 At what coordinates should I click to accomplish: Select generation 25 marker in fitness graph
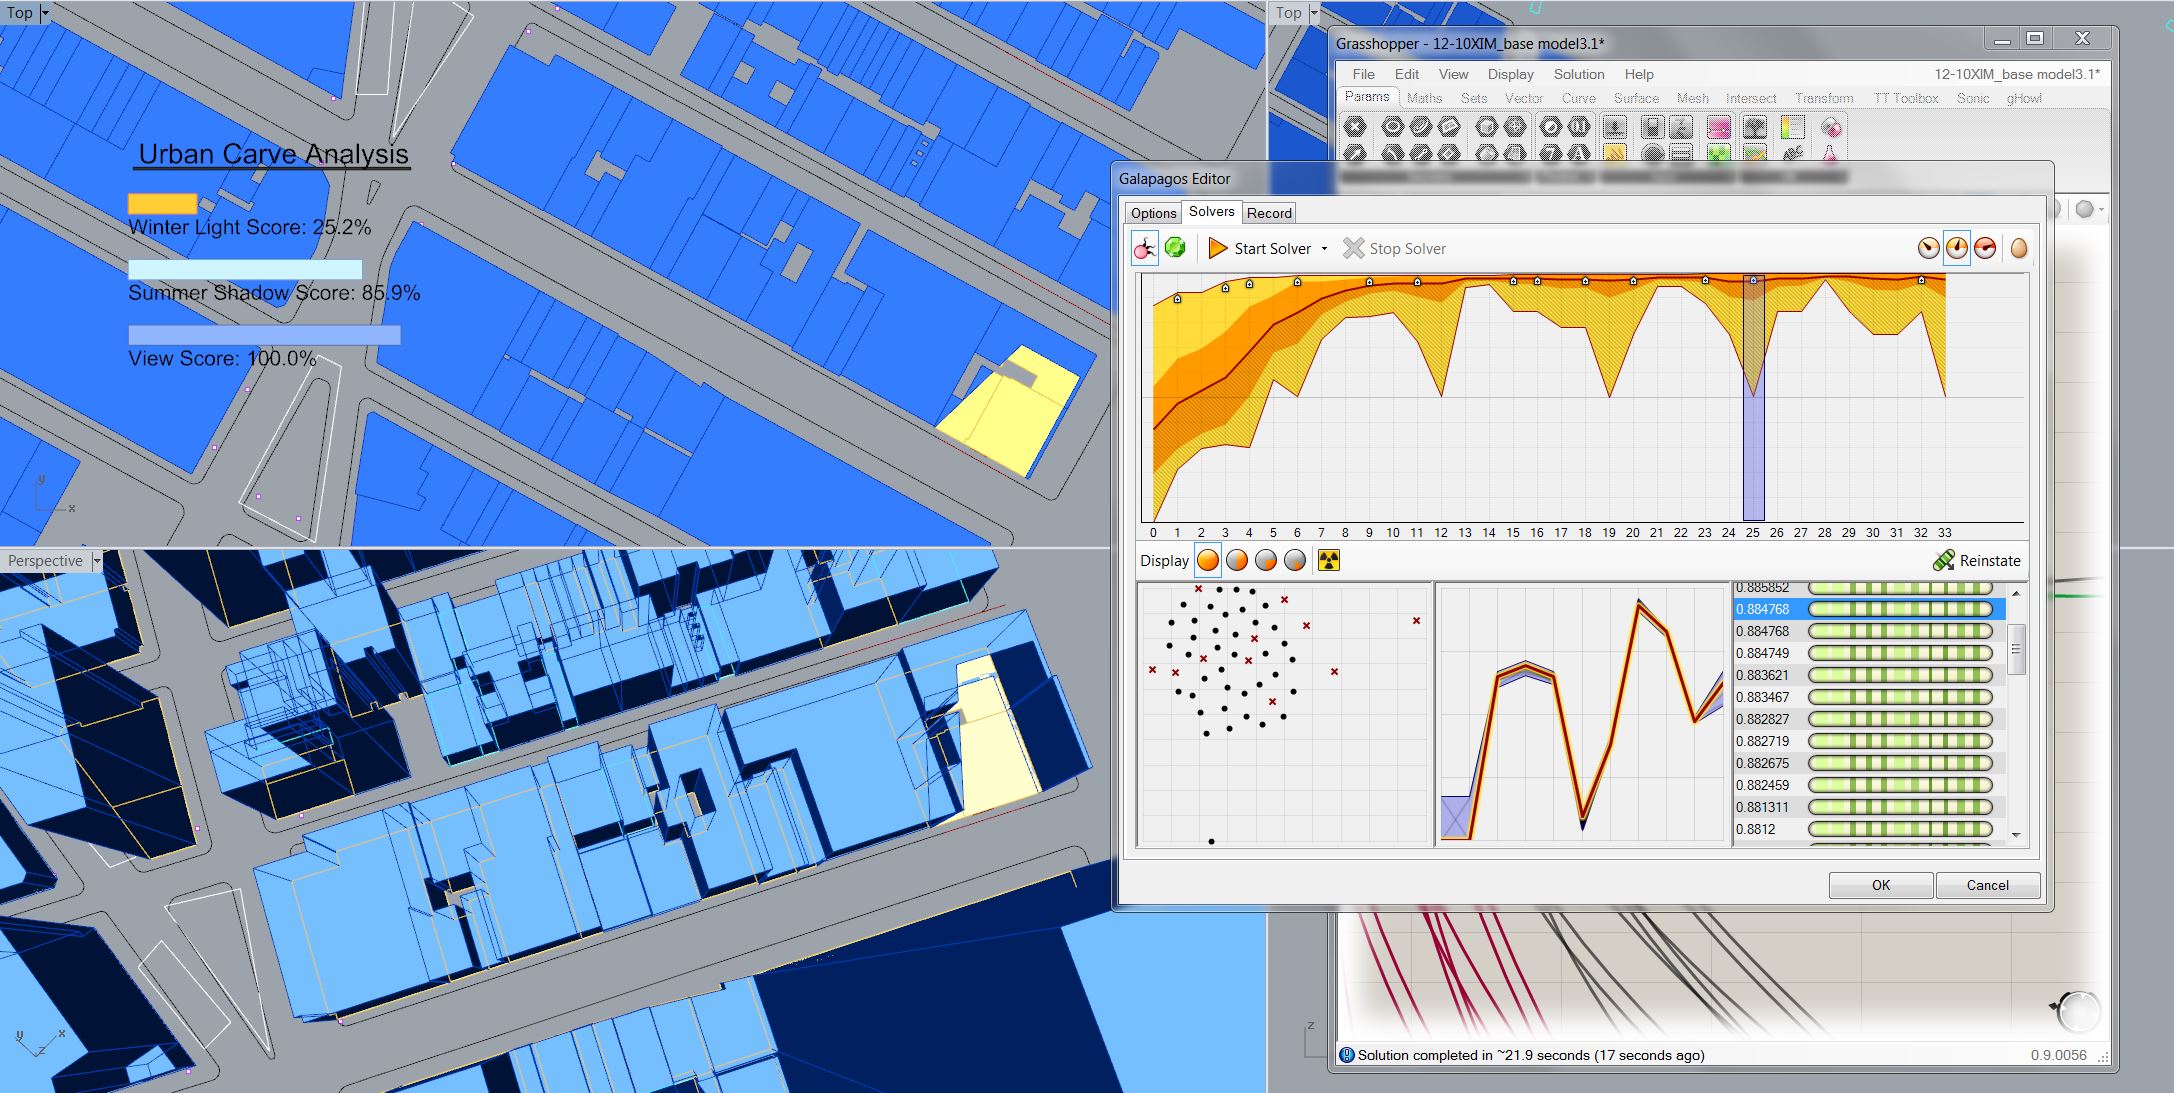click(1753, 282)
